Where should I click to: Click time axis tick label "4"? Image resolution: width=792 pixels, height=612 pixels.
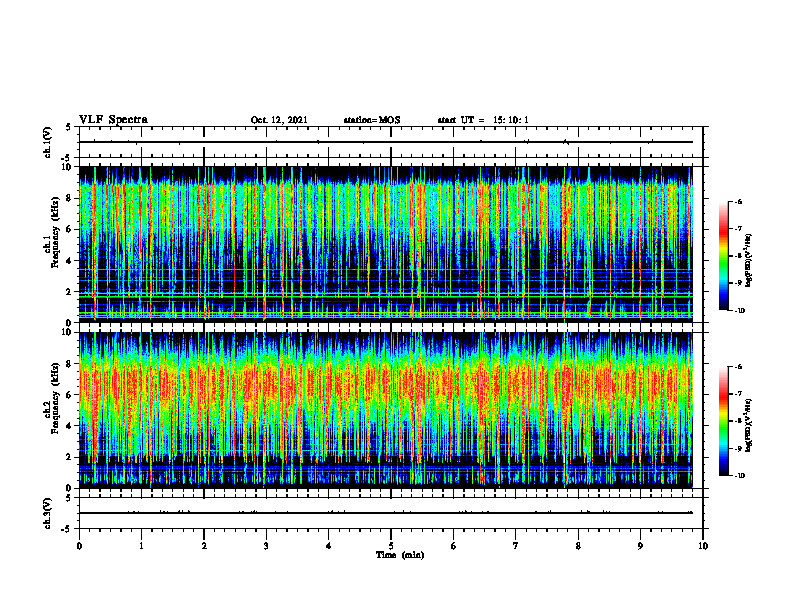329,546
